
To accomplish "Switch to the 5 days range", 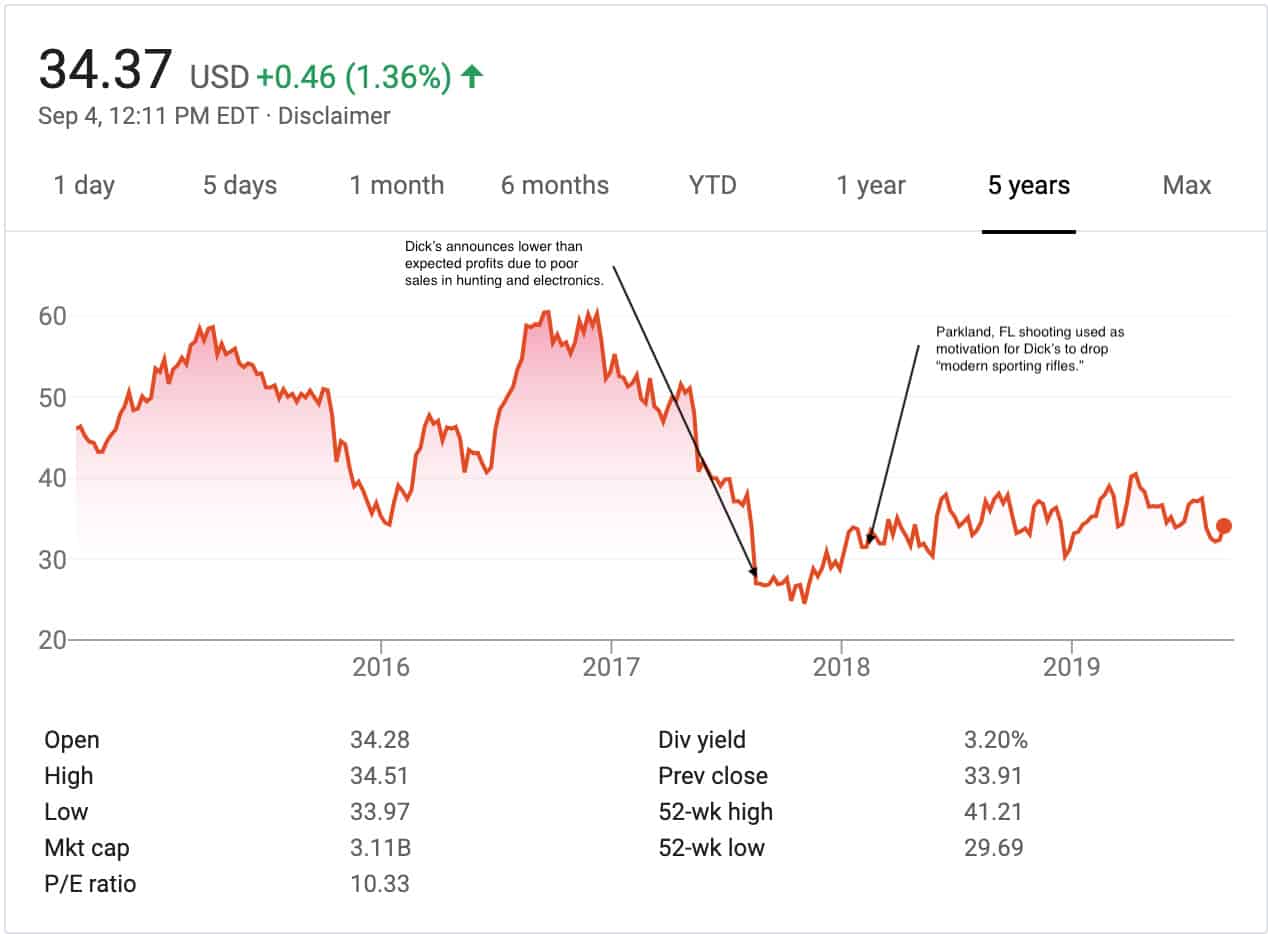I will pos(240,185).
